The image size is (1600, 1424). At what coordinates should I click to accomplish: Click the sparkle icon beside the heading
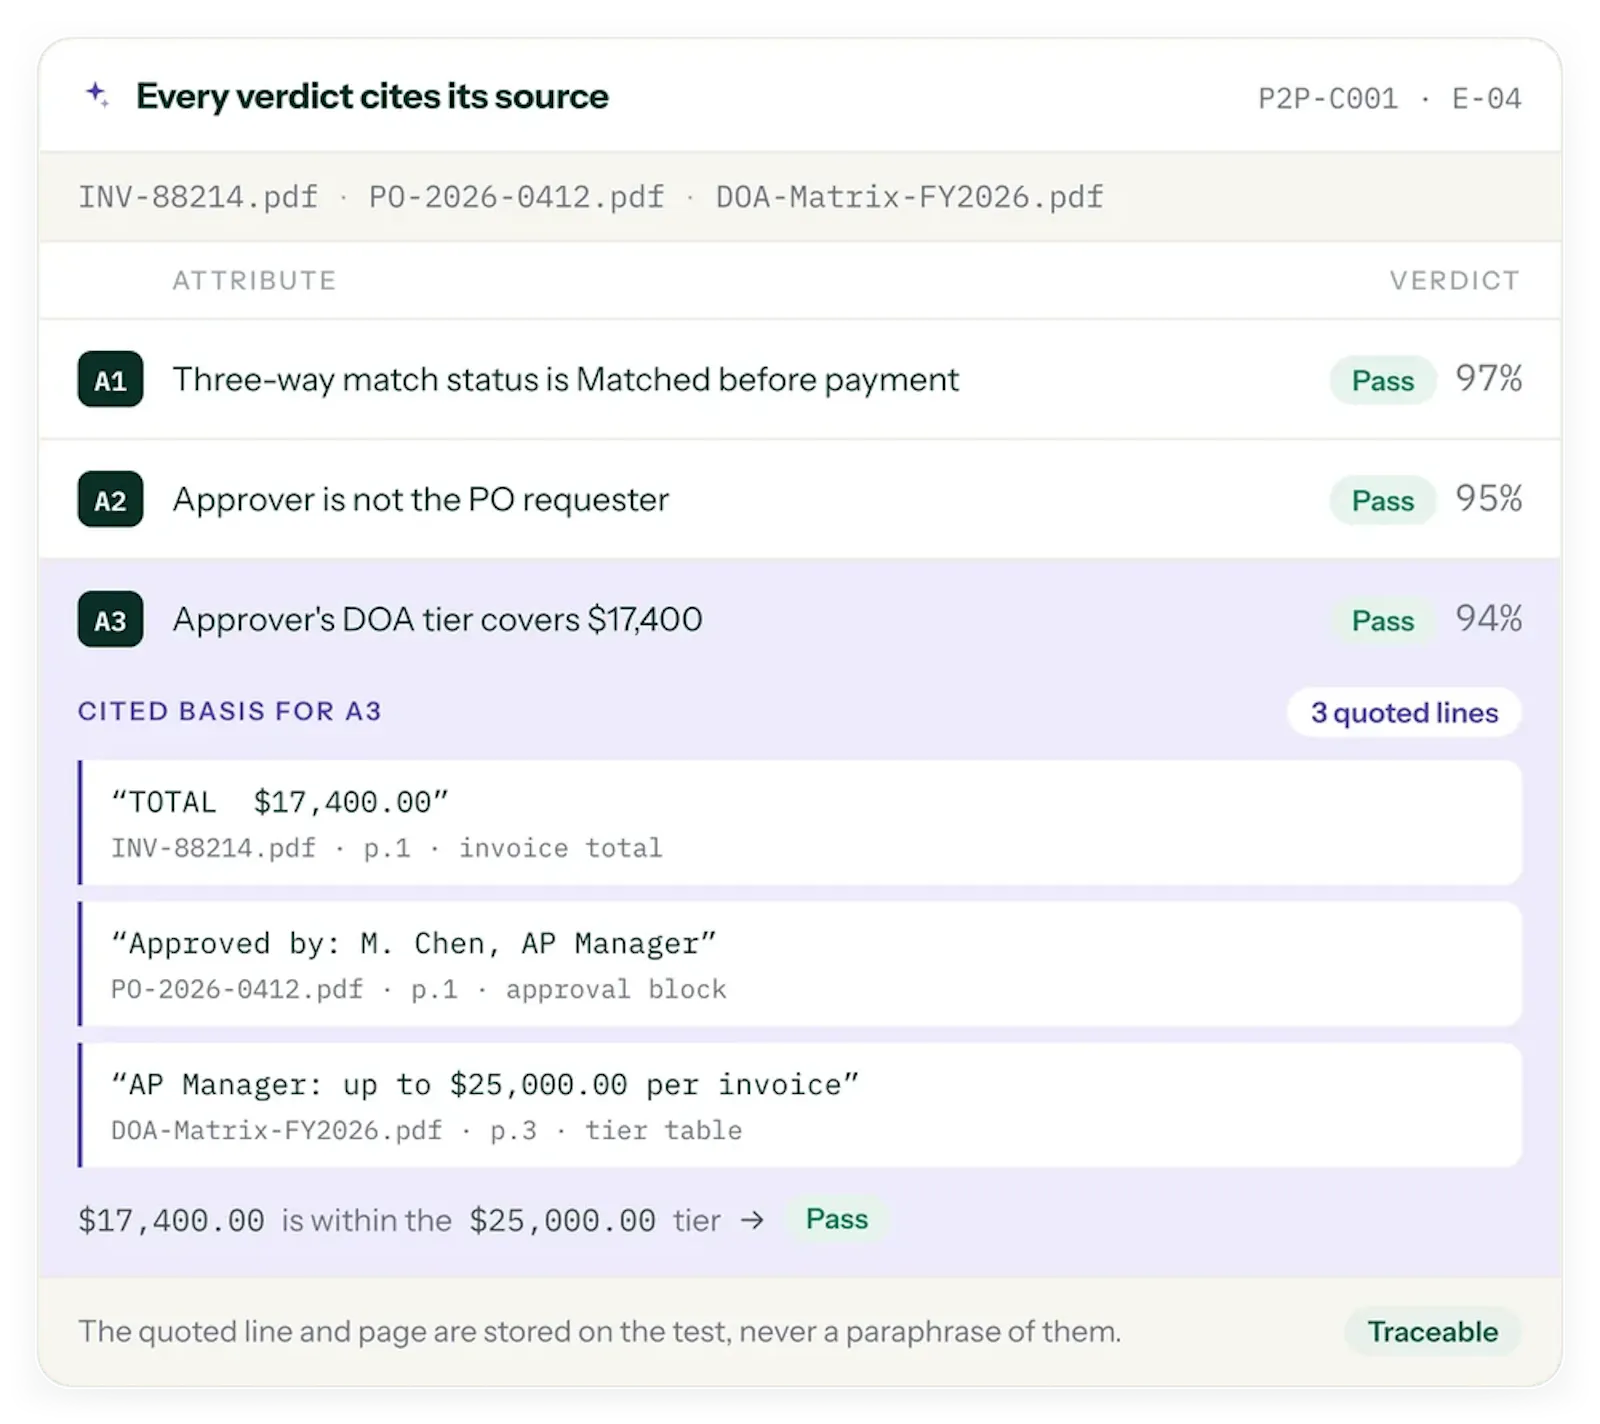(x=97, y=95)
